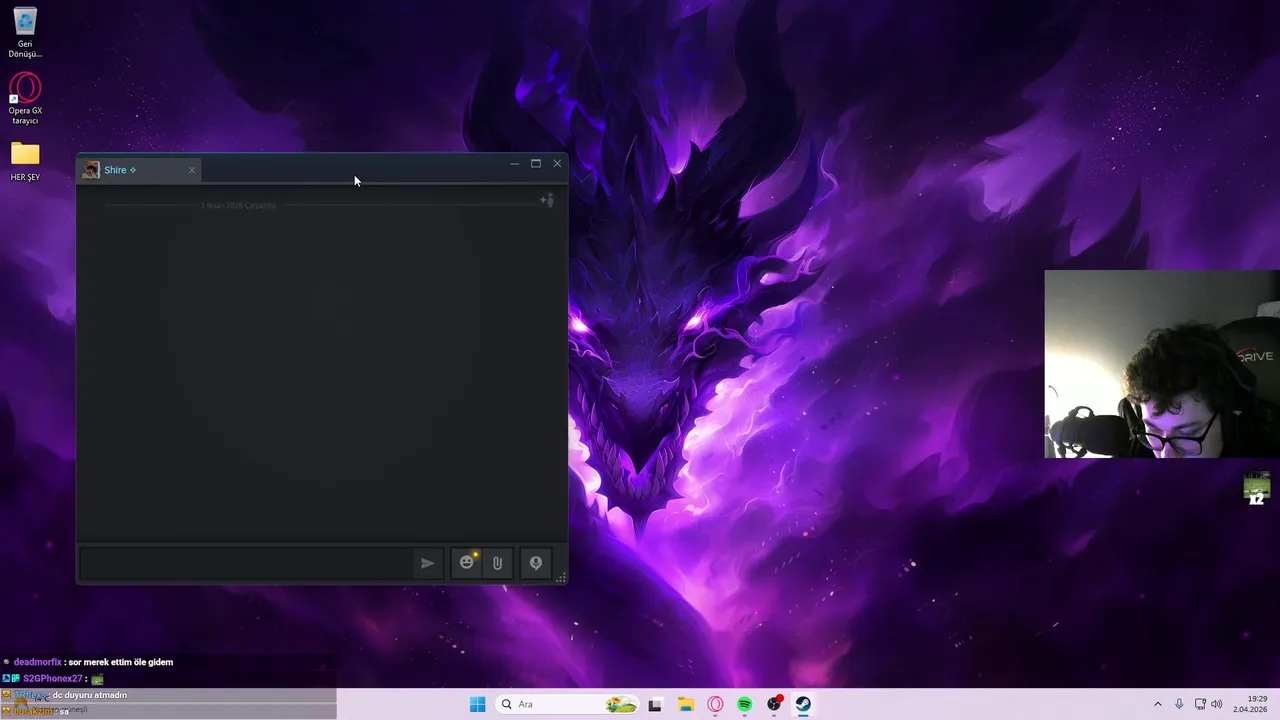Click the 1 Nisan 2026 Çarşamba date label
The height and width of the screenshot is (720, 1280).
[238, 205]
